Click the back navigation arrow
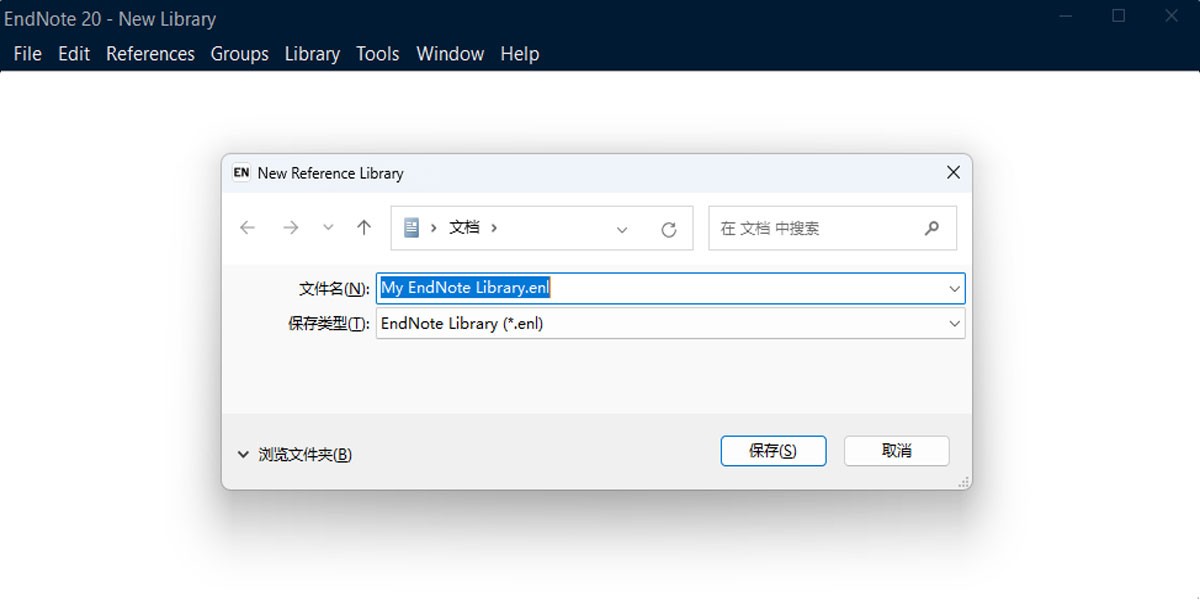1200x600 pixels. pos(247,228)
